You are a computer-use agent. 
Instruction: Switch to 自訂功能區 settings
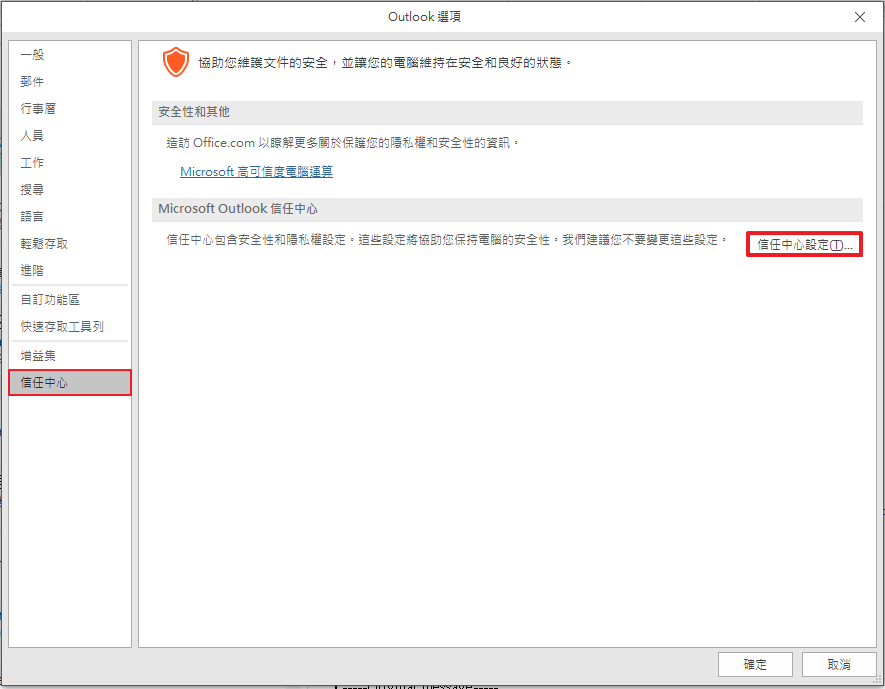[44, 298]
